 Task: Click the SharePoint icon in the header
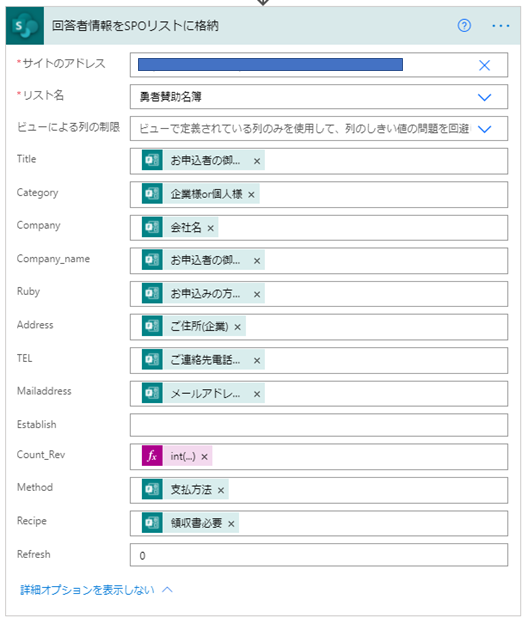coord(25,26)
